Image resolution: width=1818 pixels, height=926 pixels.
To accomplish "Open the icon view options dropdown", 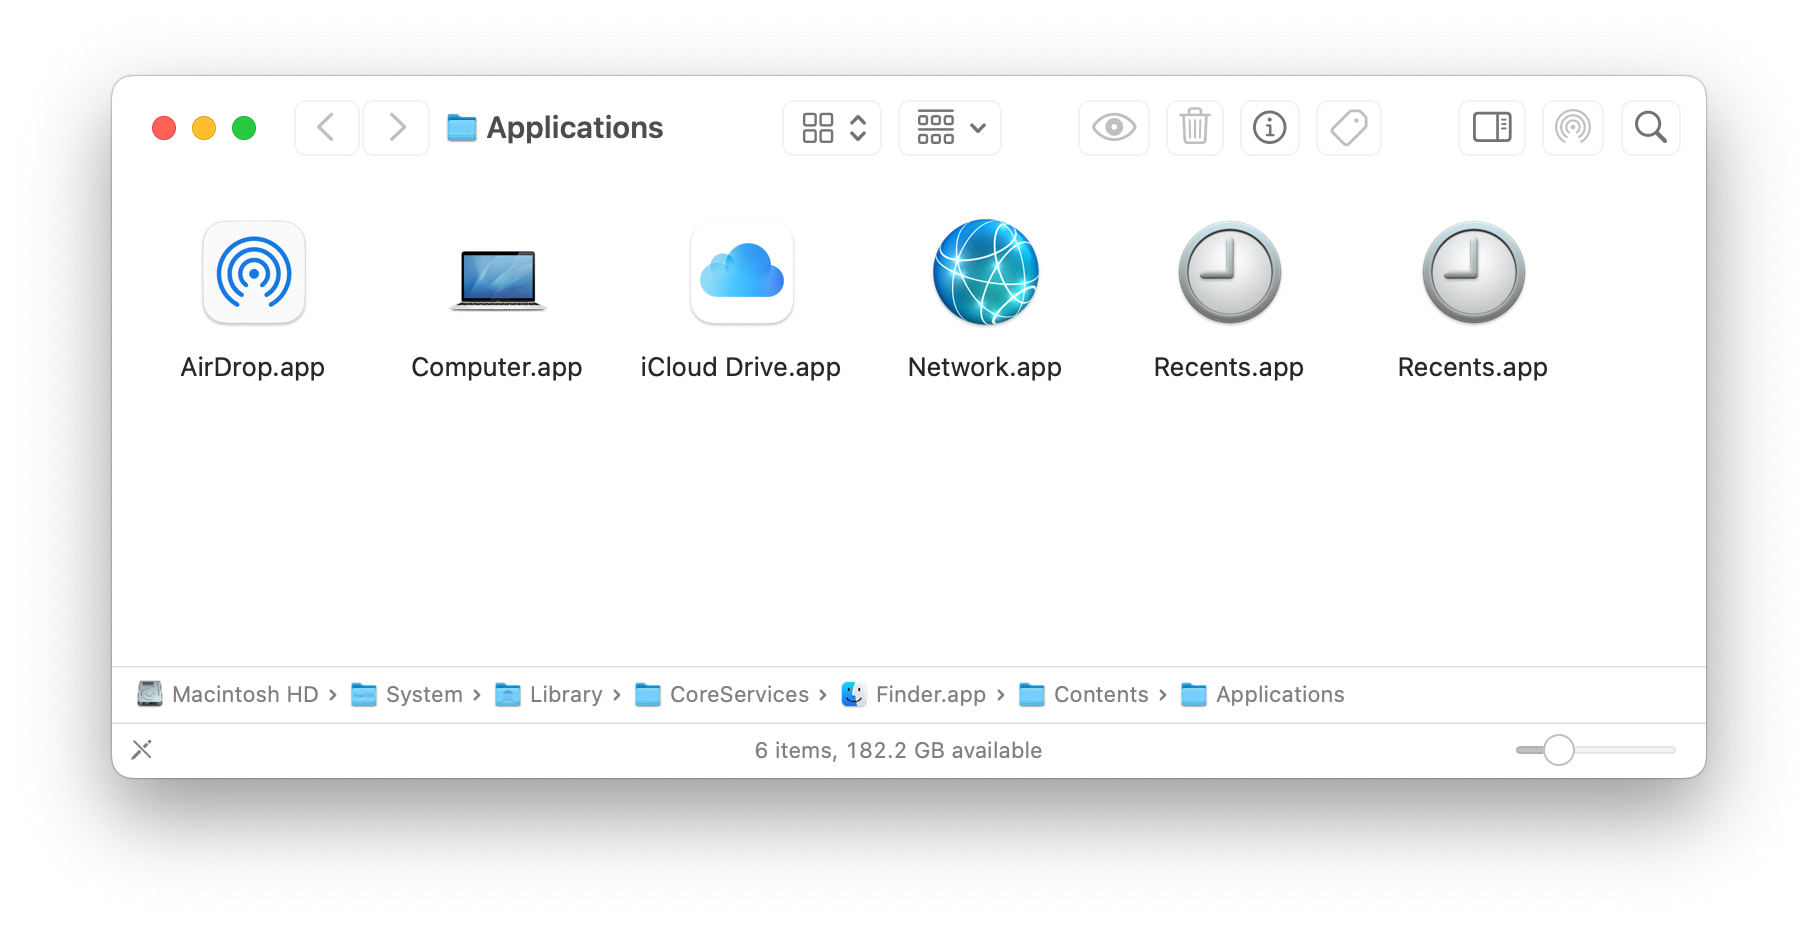I will (831, 127).
